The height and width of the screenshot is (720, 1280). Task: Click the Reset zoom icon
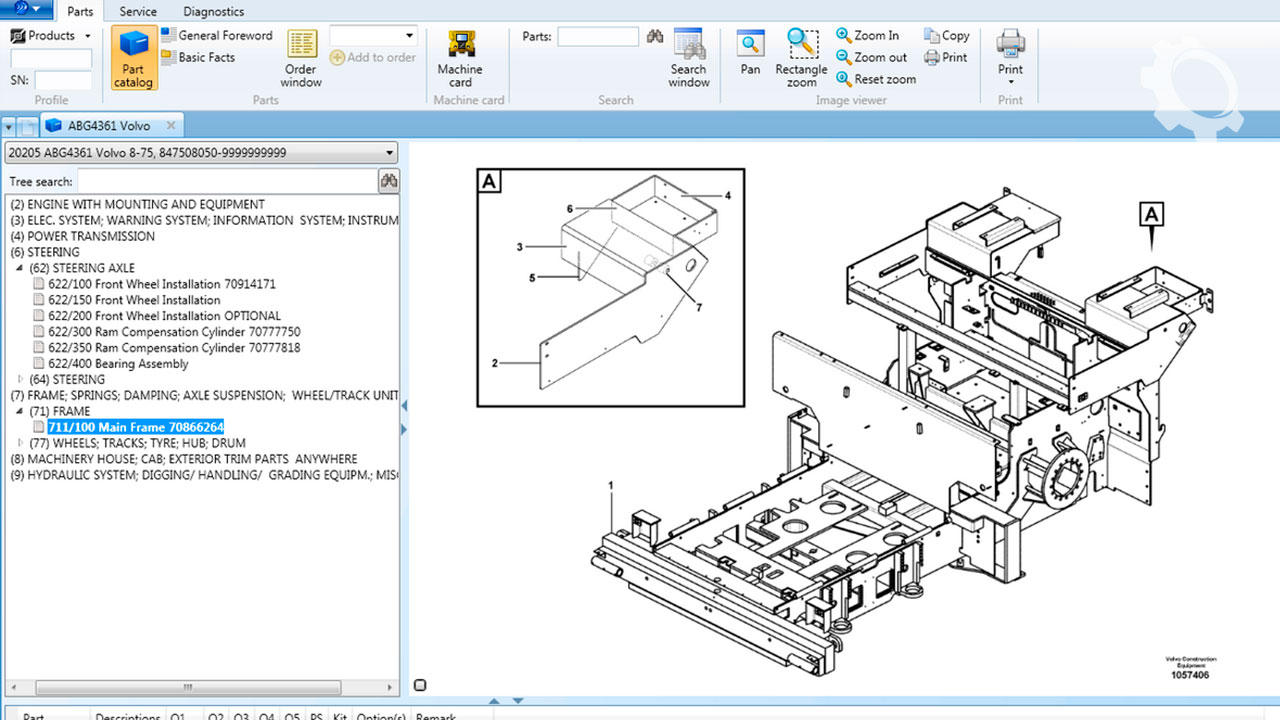845,79
